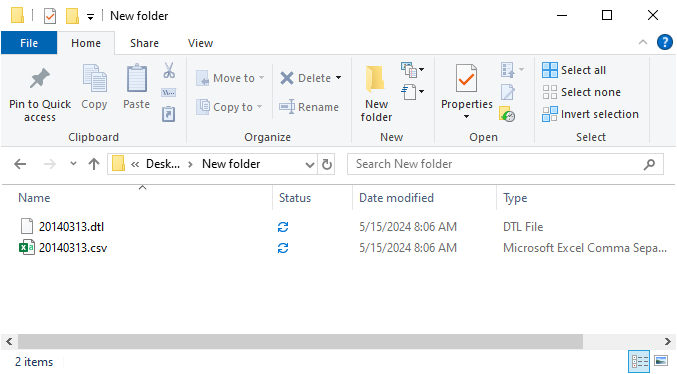Expand the address bar history dropdown
The height and width of the screenshot is (374, 677).
pos(310,165)
